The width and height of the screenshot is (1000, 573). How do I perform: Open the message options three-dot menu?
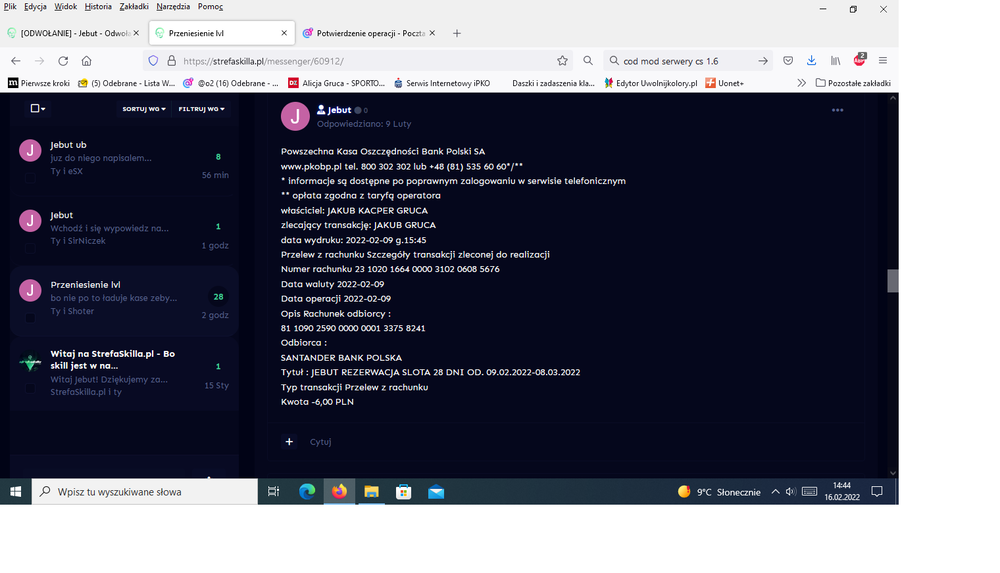[x=837, y=110]
